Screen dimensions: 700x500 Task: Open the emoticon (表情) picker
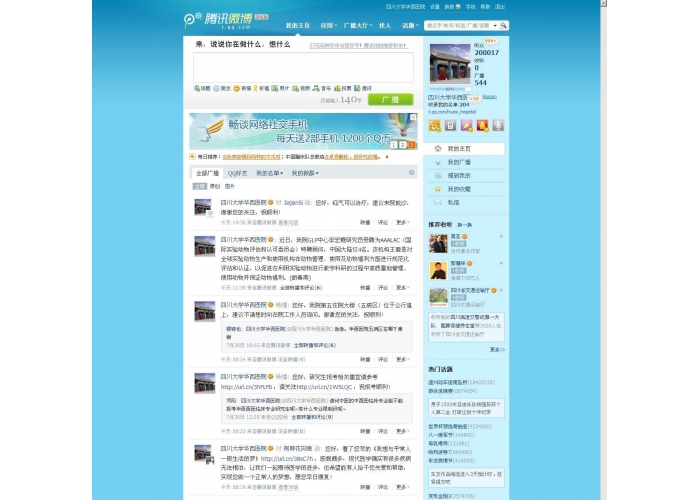pyautogui.click(x=242, y=88)
